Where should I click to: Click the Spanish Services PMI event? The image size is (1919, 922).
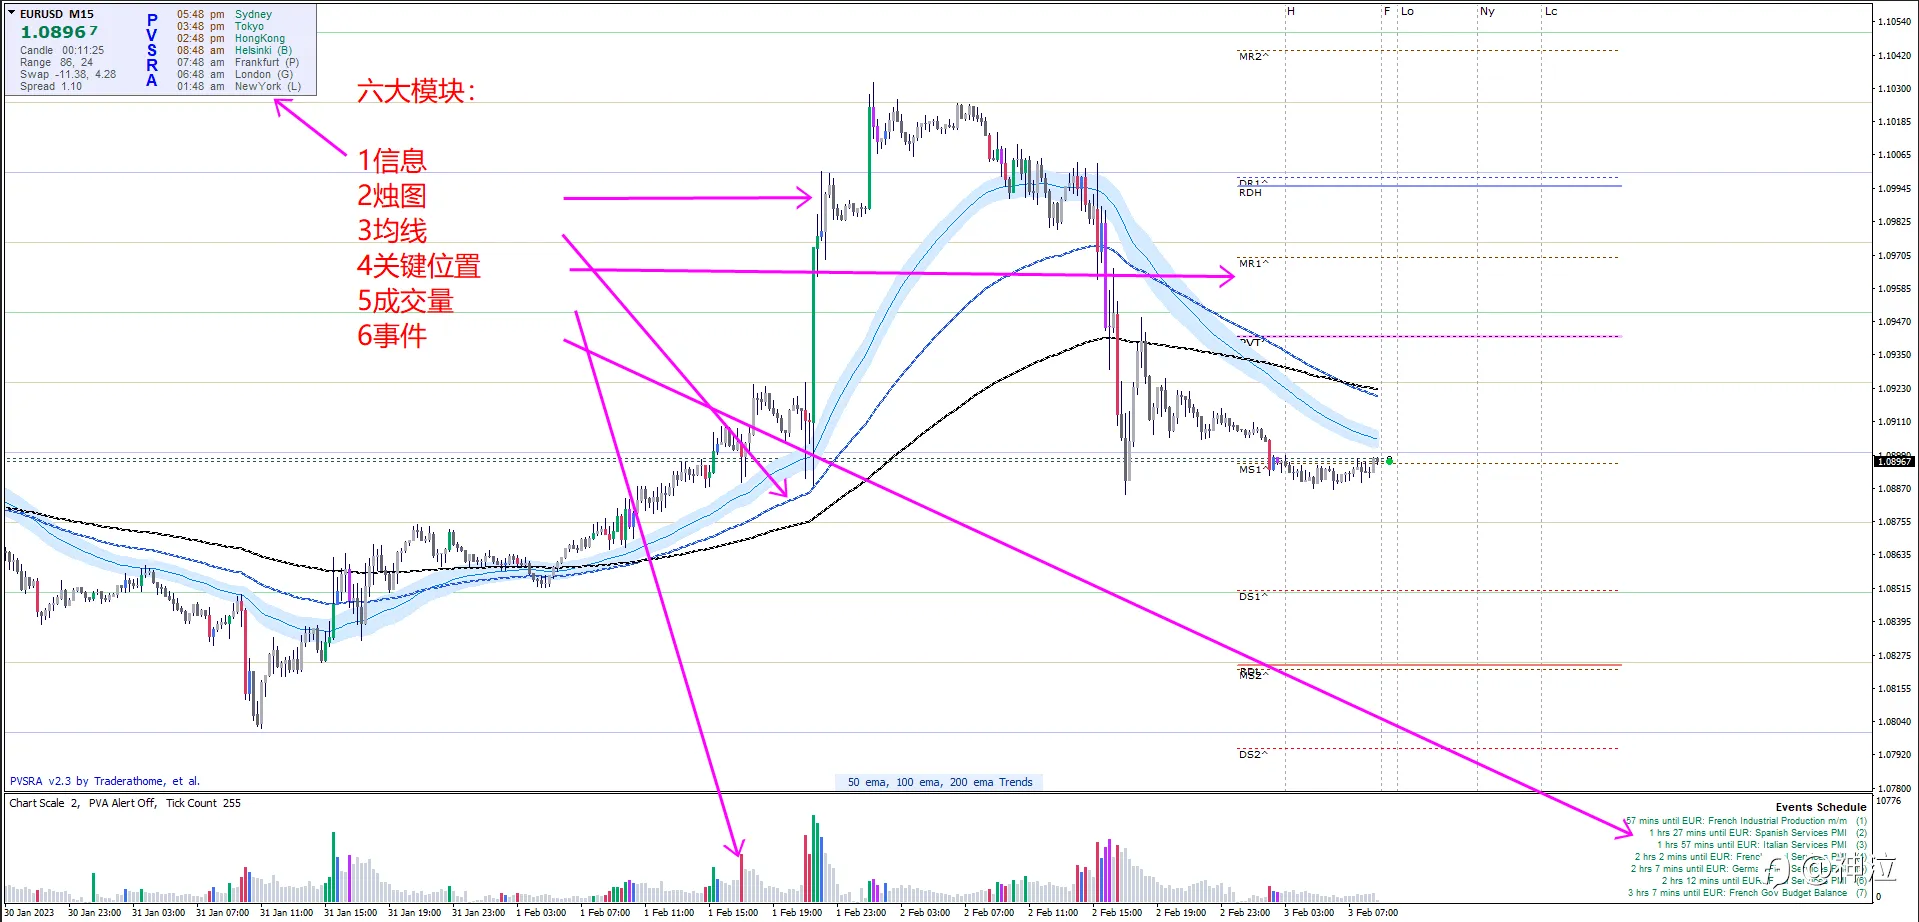[x=1757, y=833]
